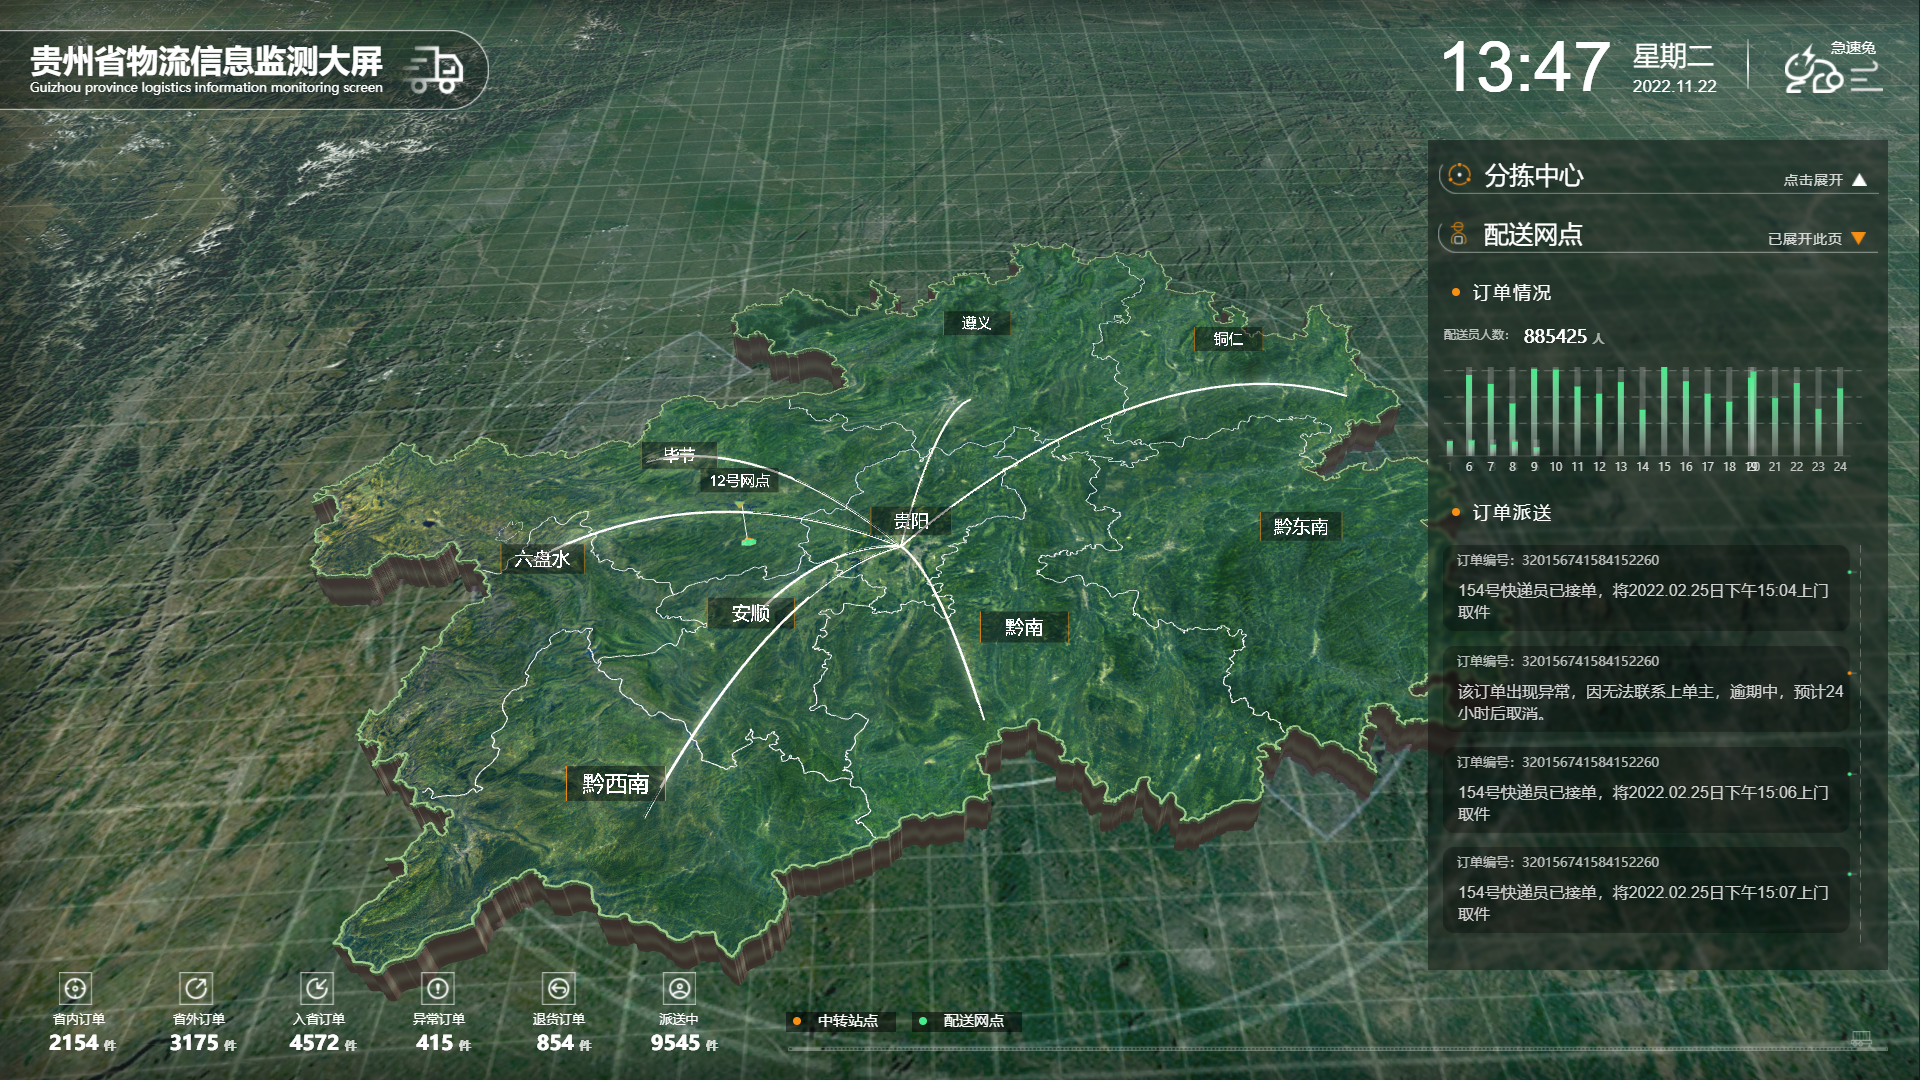The height and width of the screenshot is (1080, 1920).
Task: Click the 配送网点 courier icon
Action: [1458, 234]
